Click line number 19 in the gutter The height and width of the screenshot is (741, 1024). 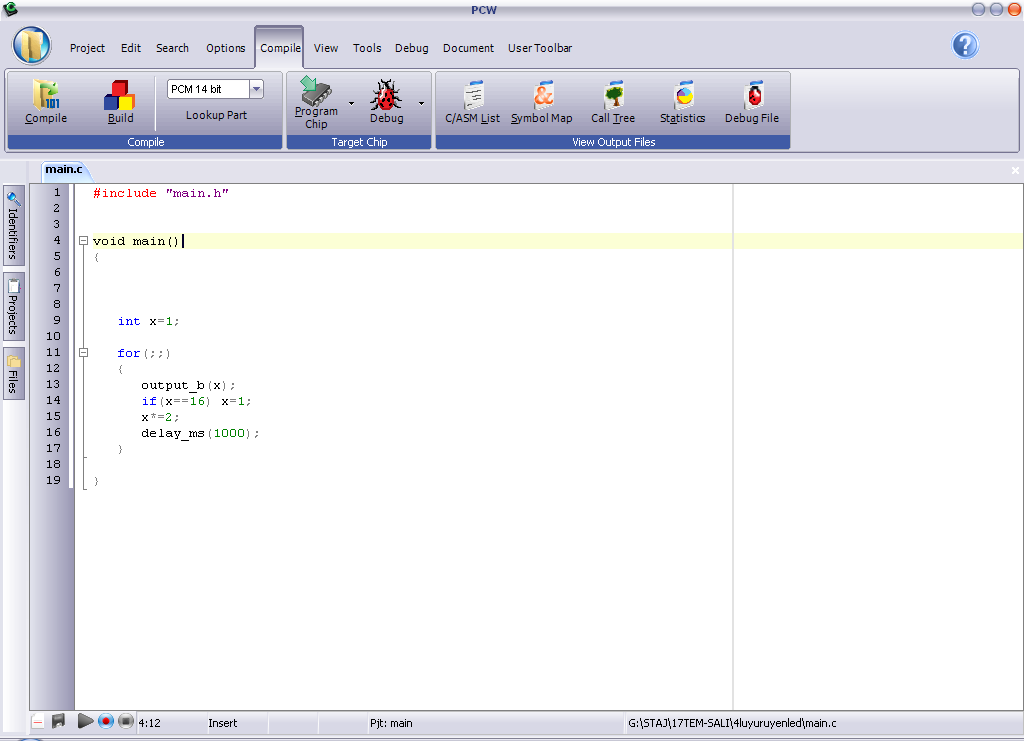coord(54,481)
